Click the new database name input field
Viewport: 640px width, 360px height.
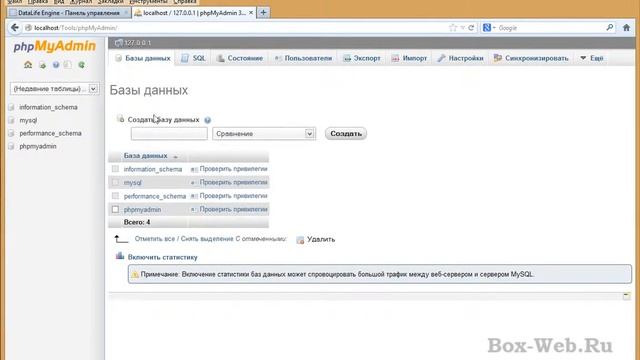click(x=169, y=133)
